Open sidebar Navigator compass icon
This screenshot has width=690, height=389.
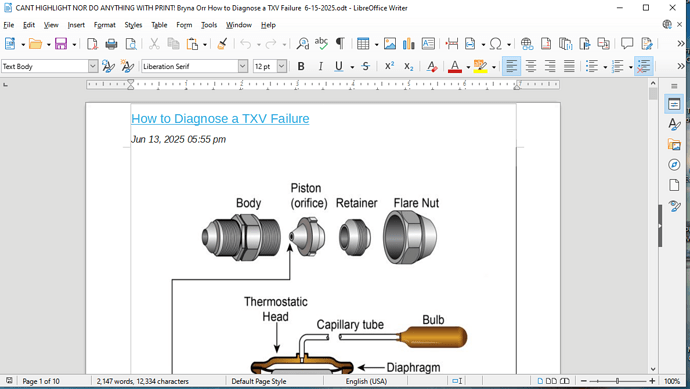[674, 165]
